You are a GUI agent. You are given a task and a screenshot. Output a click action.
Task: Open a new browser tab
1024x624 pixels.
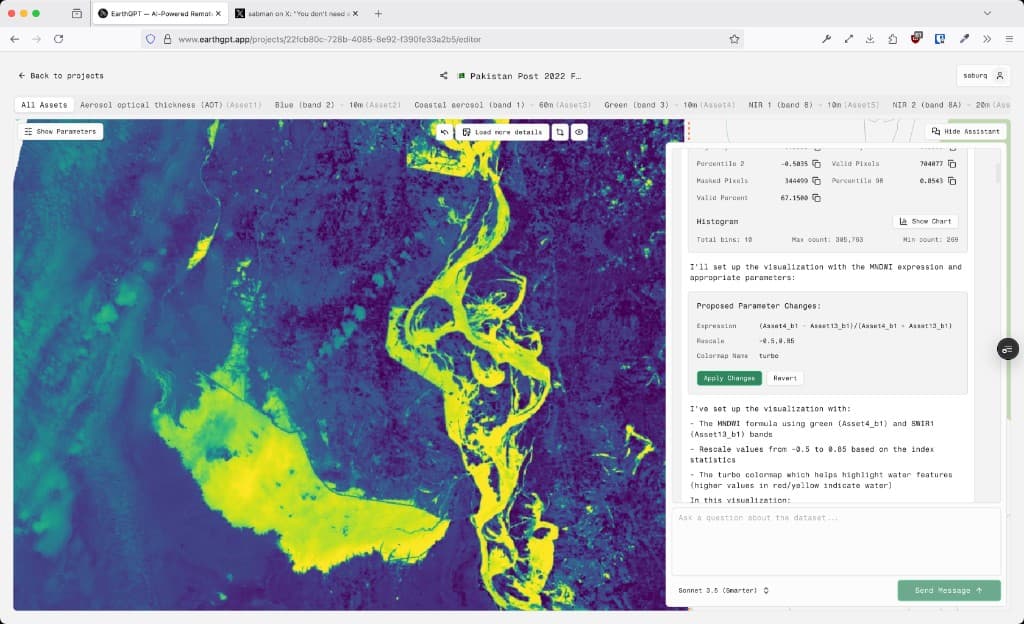point(378,13)
